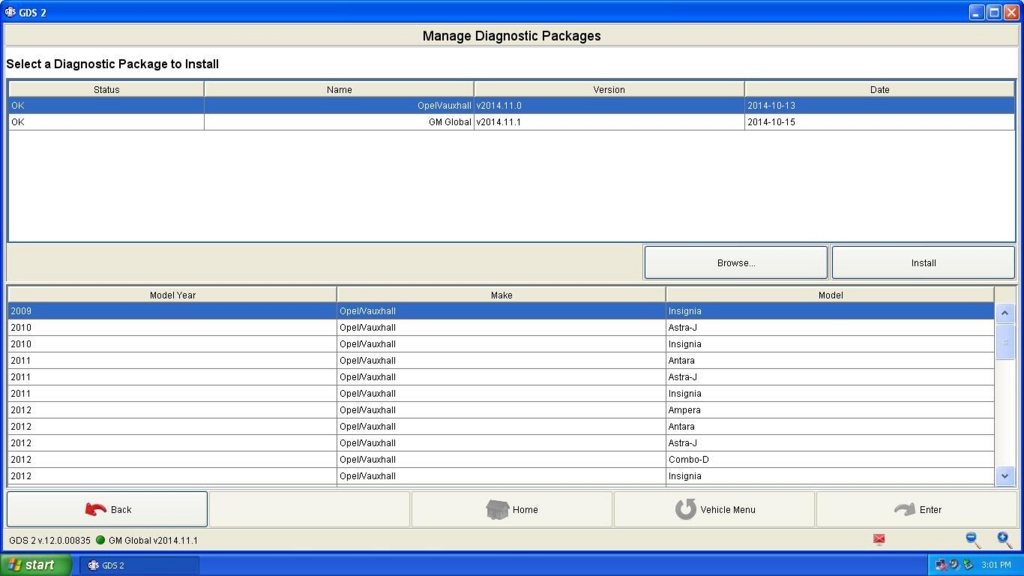Sort packages by the Date column header

880,89
